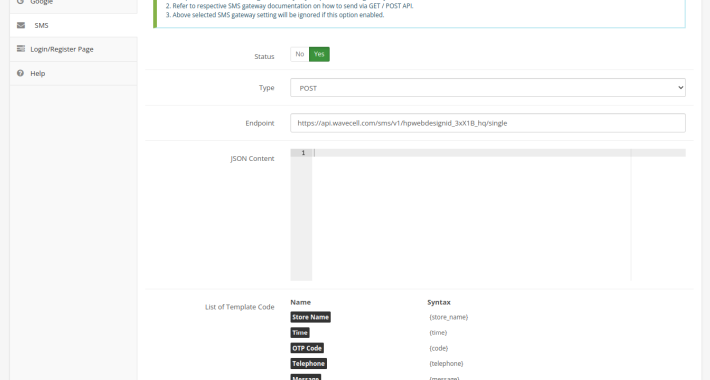Click the Type field label
Image resolution: width=710 pixels, height=380 pixels.
click(267, 88)
